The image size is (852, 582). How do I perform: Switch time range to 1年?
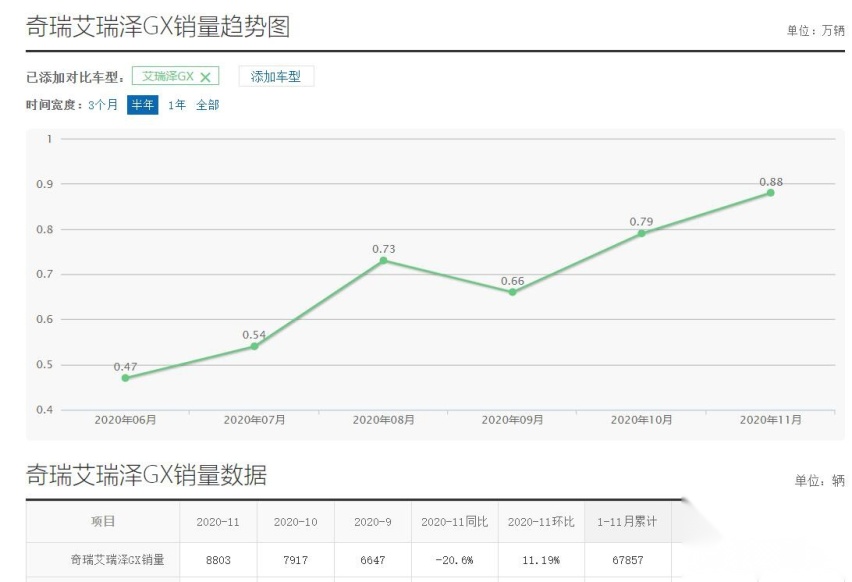click(177, 105)
